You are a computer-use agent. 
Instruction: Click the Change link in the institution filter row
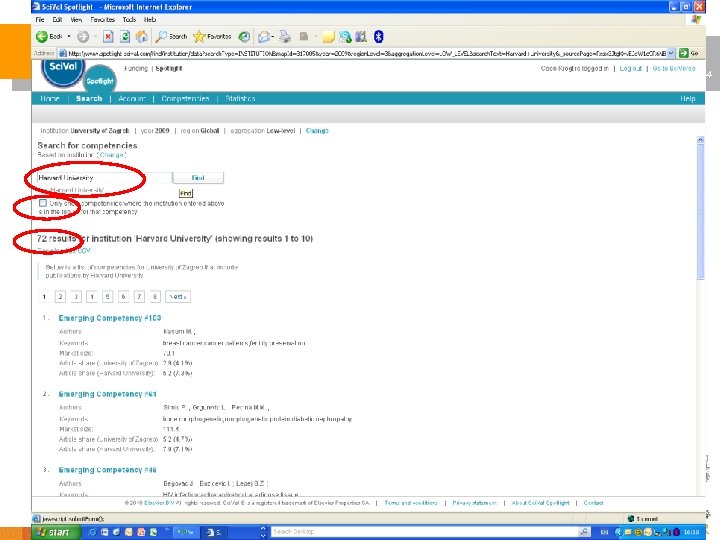pos(317,130)
